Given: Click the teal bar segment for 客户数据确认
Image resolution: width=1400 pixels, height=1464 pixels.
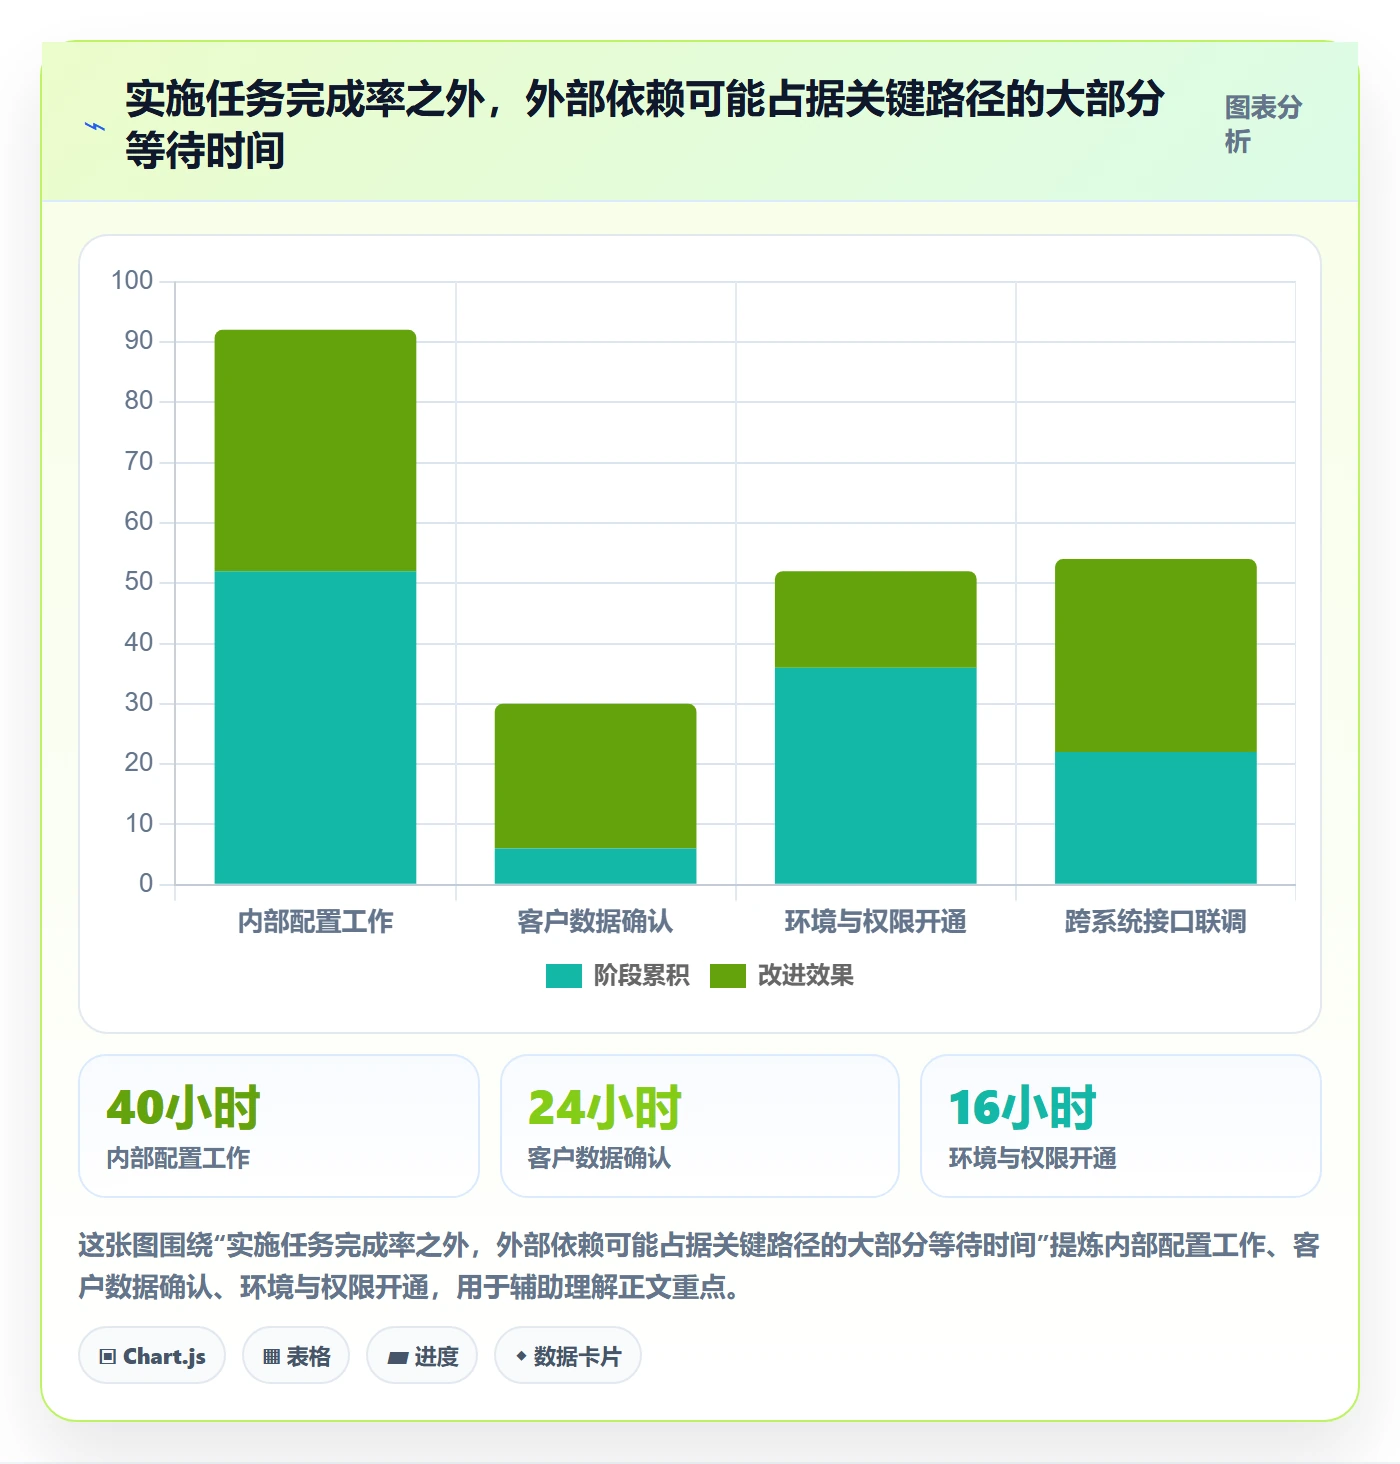Looking at the screenshot, I should [595, 866].
